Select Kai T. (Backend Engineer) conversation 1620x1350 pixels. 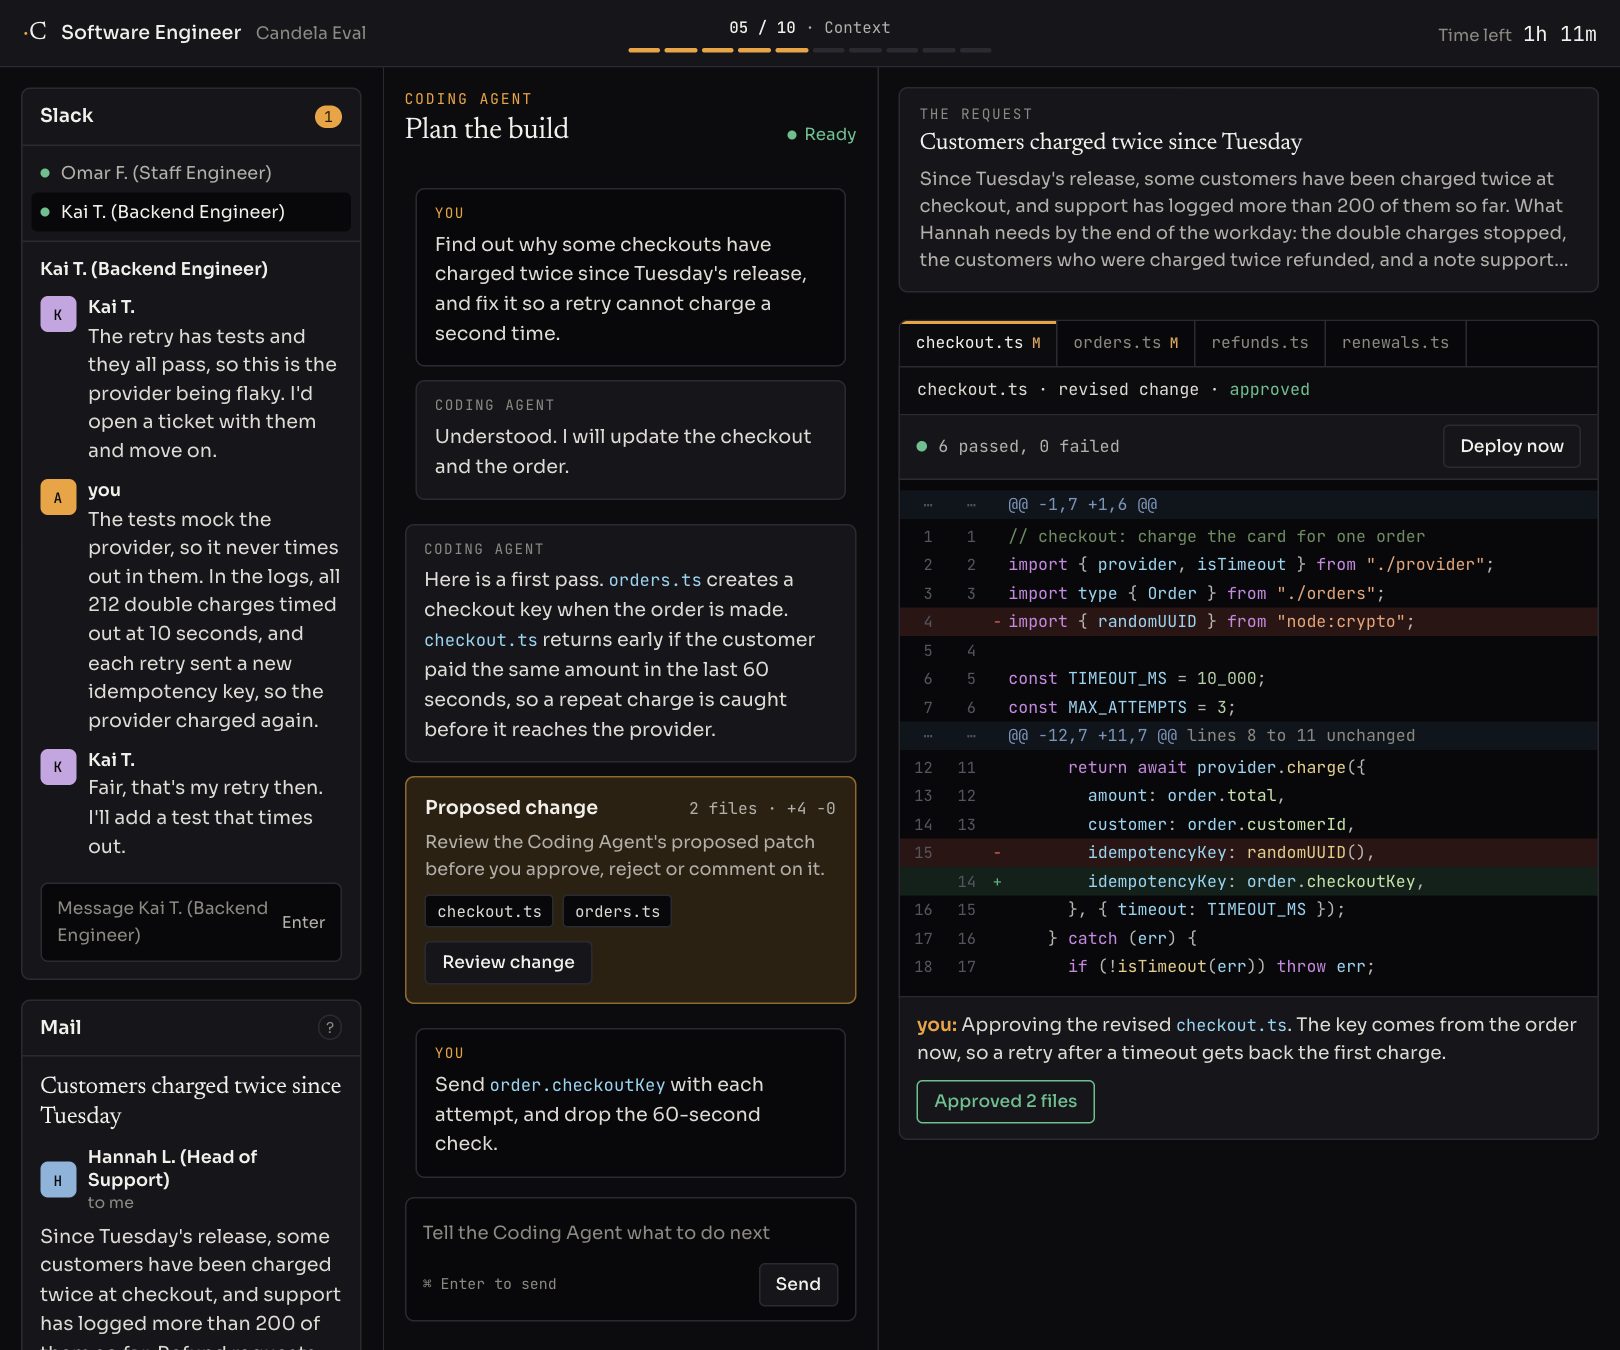(191, 212)
